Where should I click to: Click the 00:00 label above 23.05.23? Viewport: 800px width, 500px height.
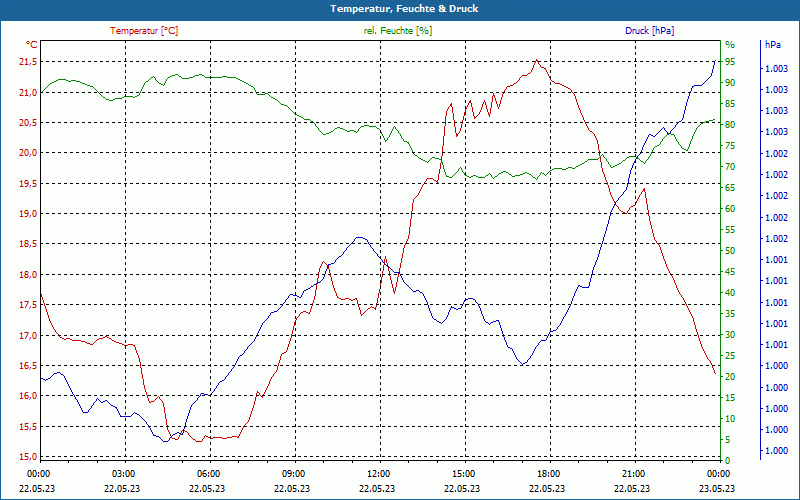pyautogui.click(x=718, y=473)
